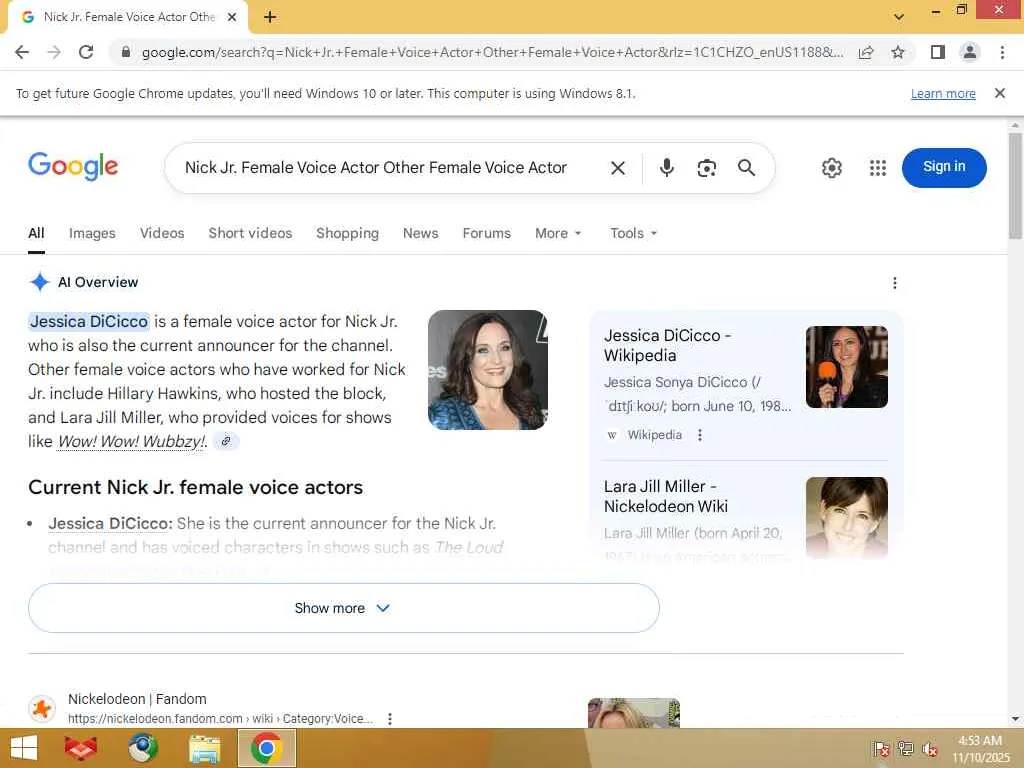Switch to Videos results
The image size is (1024, 768).
click(x=162, y=233)
